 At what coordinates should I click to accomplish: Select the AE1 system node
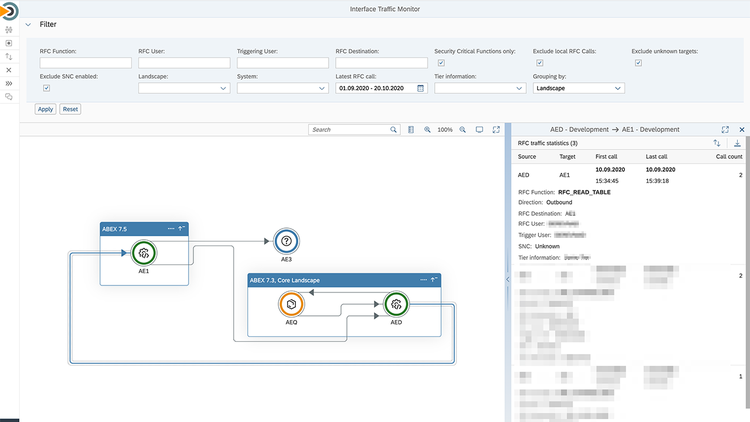point(143,253)
